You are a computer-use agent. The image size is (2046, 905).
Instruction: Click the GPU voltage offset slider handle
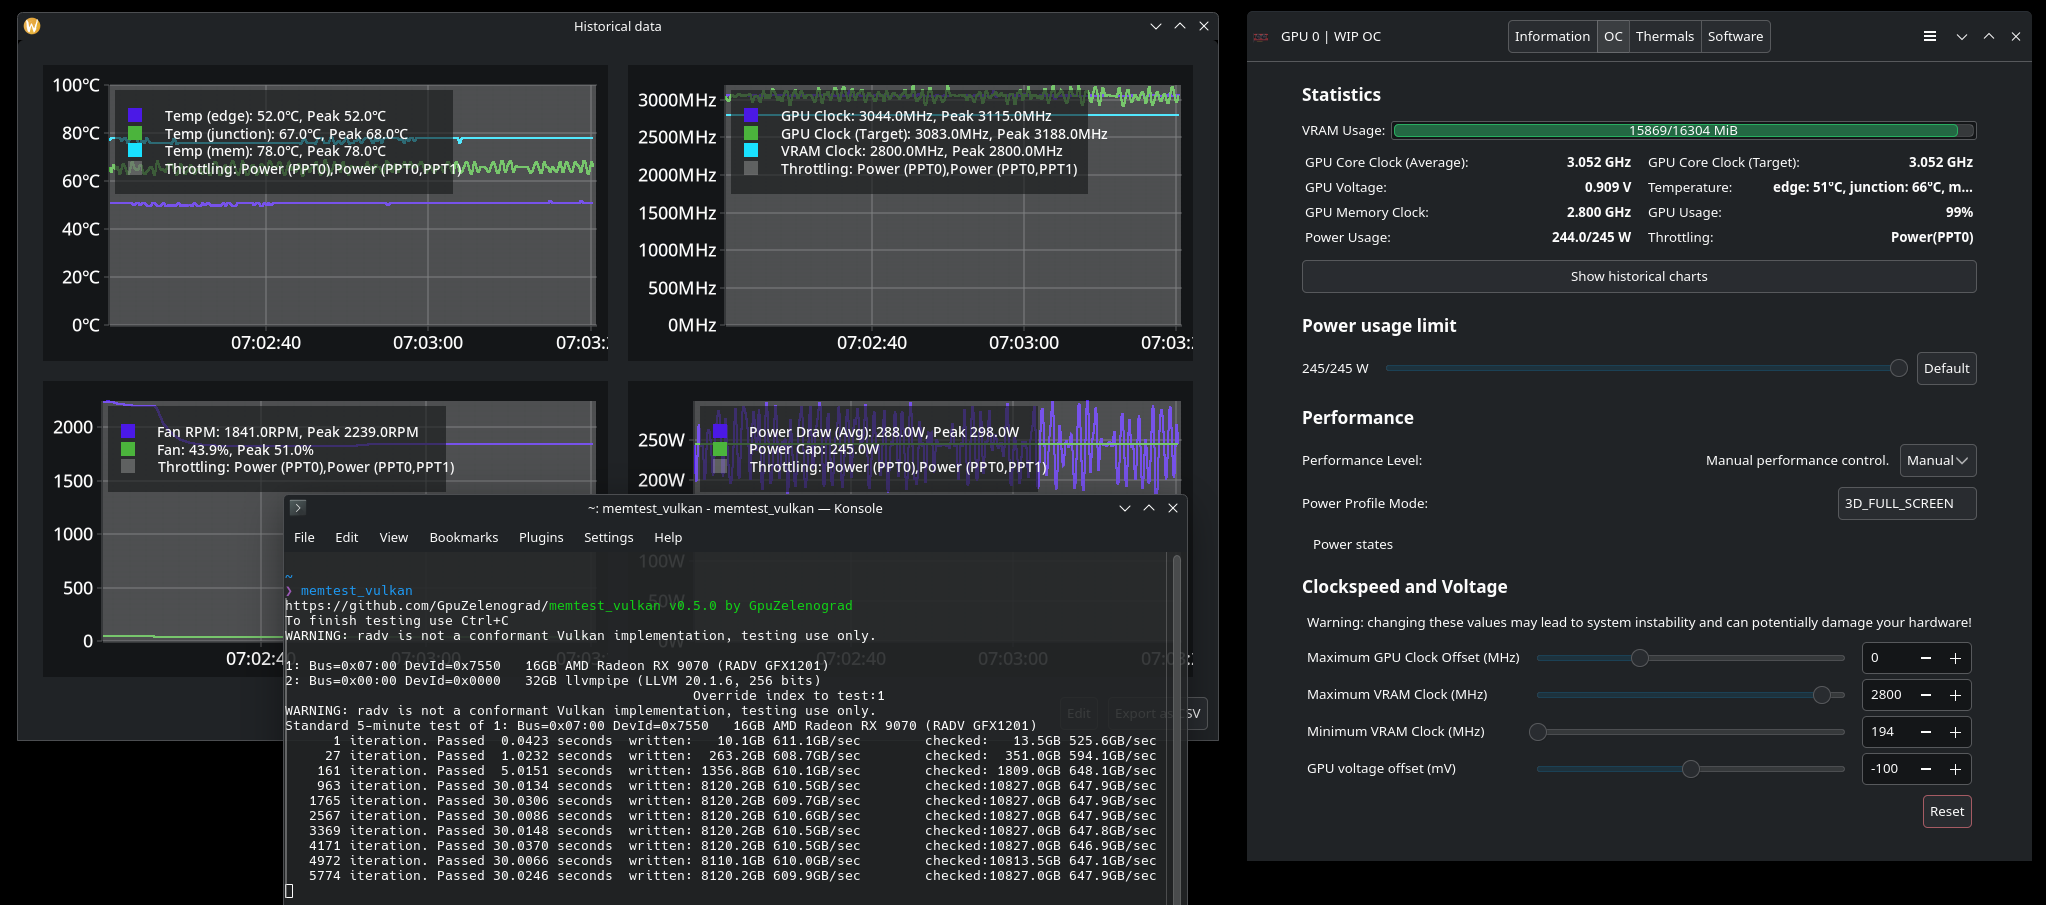coord(1690,769)
